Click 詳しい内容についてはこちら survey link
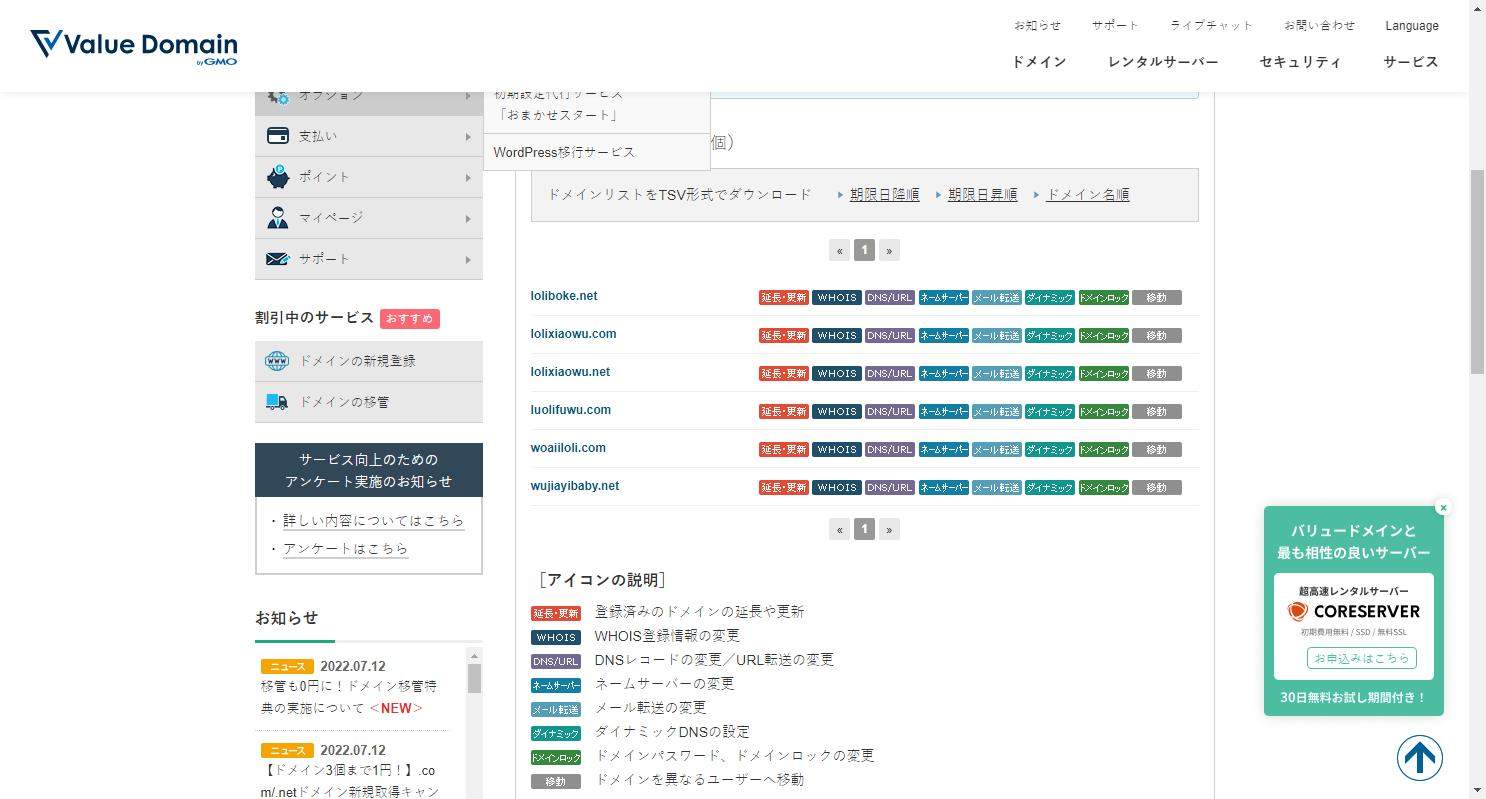This screenshot has height=799, width=1486. pyautogui.click(x=373, y=521)
